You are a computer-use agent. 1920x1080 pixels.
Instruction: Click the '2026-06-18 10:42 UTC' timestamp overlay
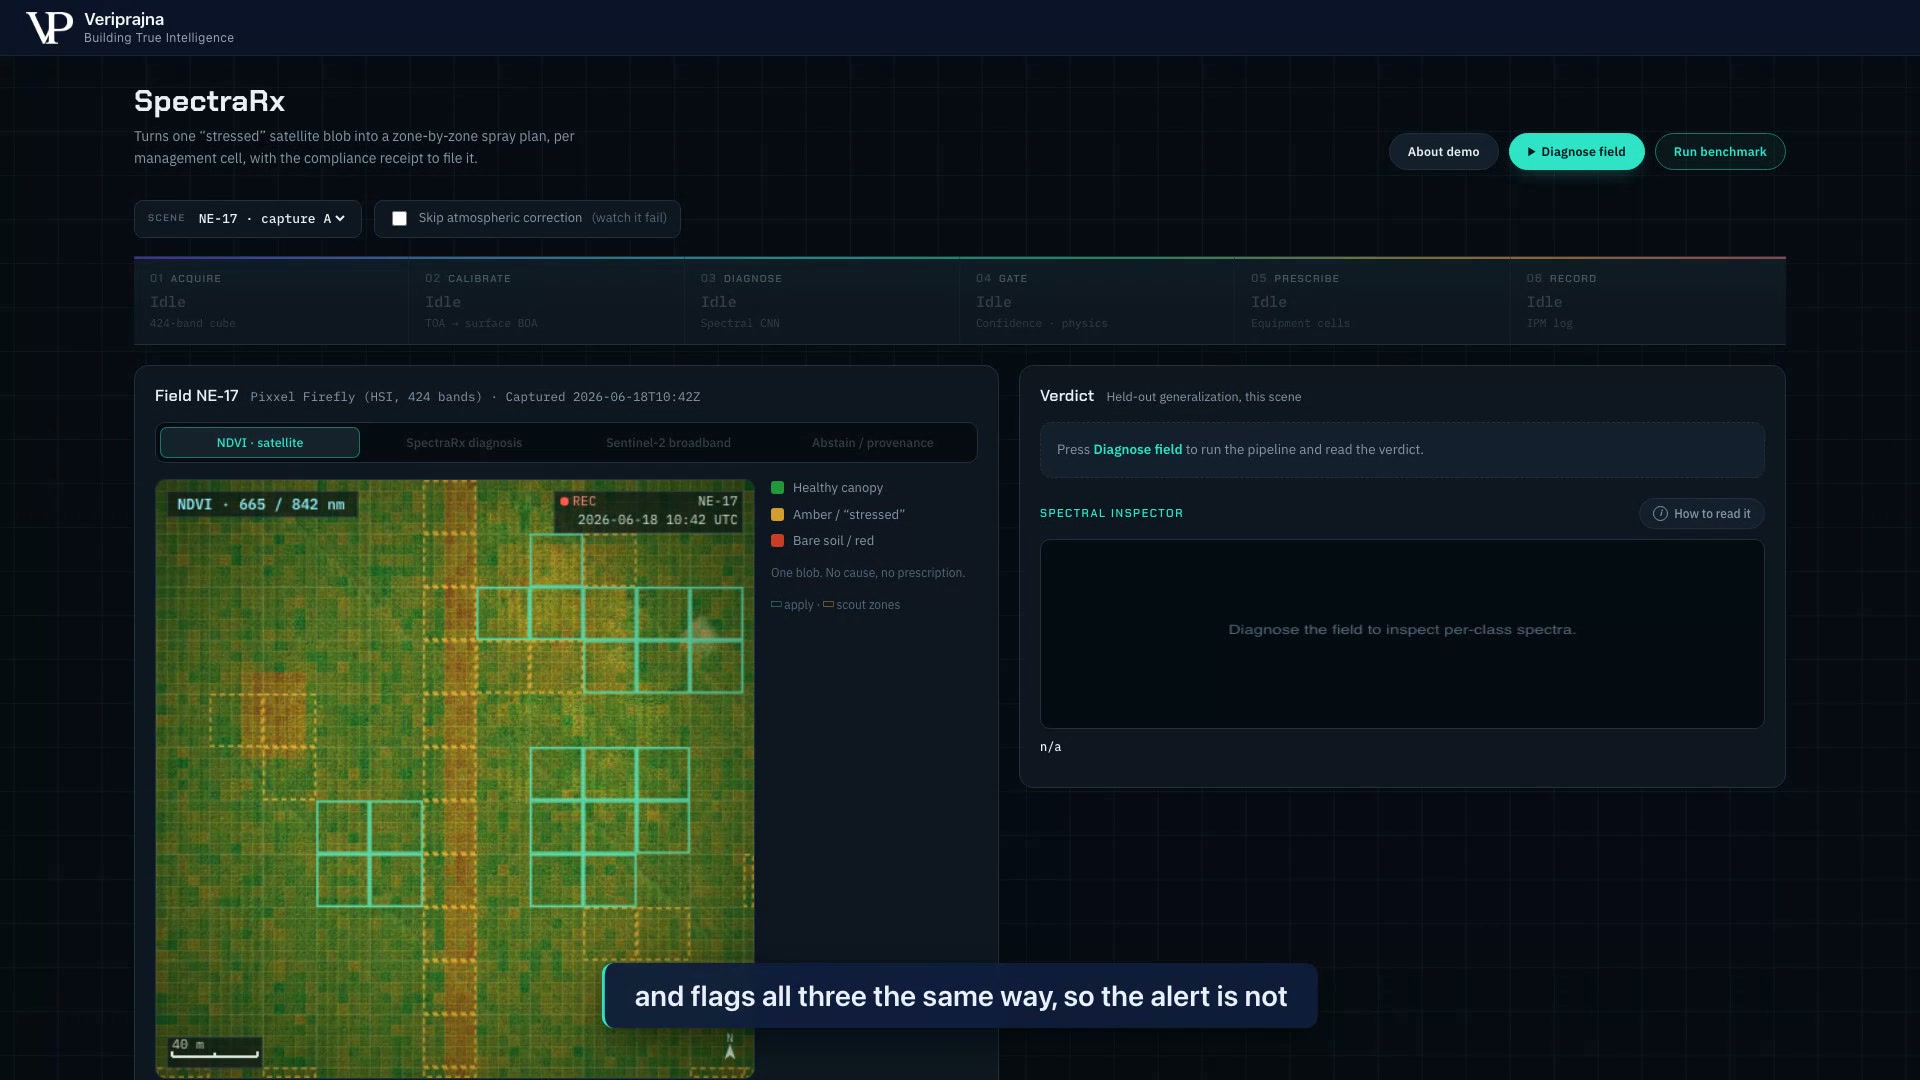(x=657, y=520)
